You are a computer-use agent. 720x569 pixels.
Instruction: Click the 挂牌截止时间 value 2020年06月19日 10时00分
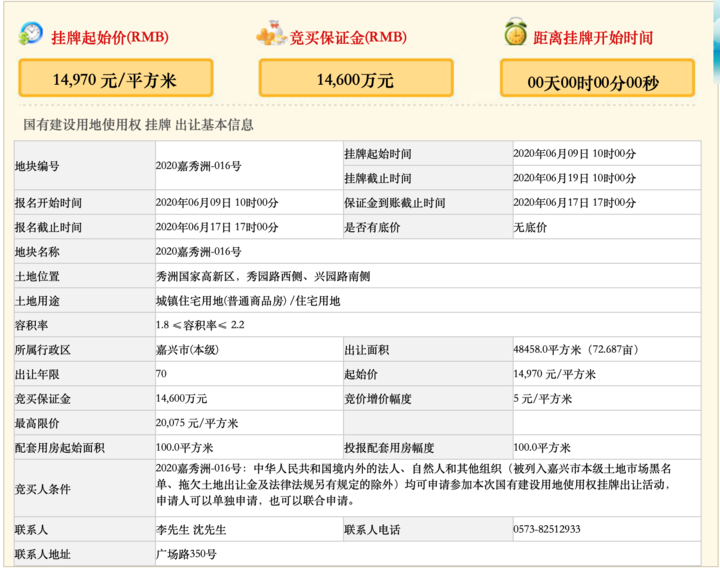(574, 178)
